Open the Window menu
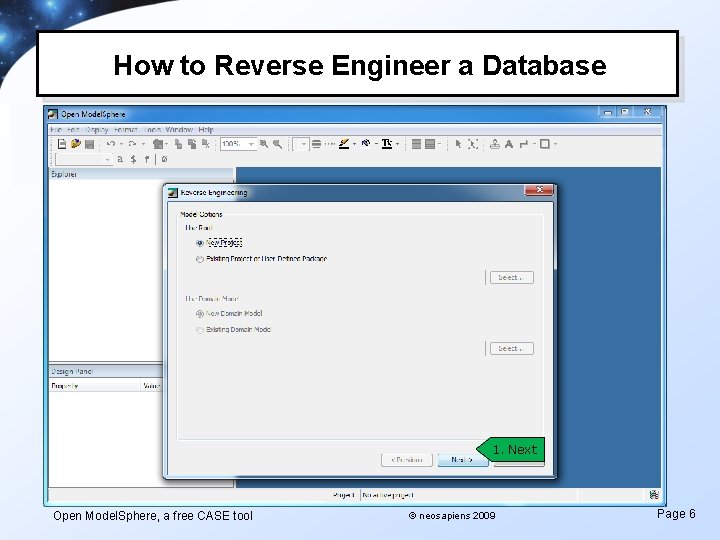 (179, 130)
